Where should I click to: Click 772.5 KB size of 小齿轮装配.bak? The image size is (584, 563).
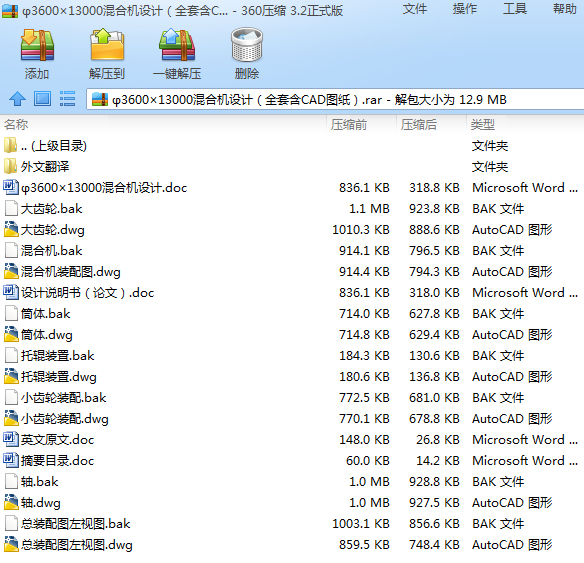364,398
